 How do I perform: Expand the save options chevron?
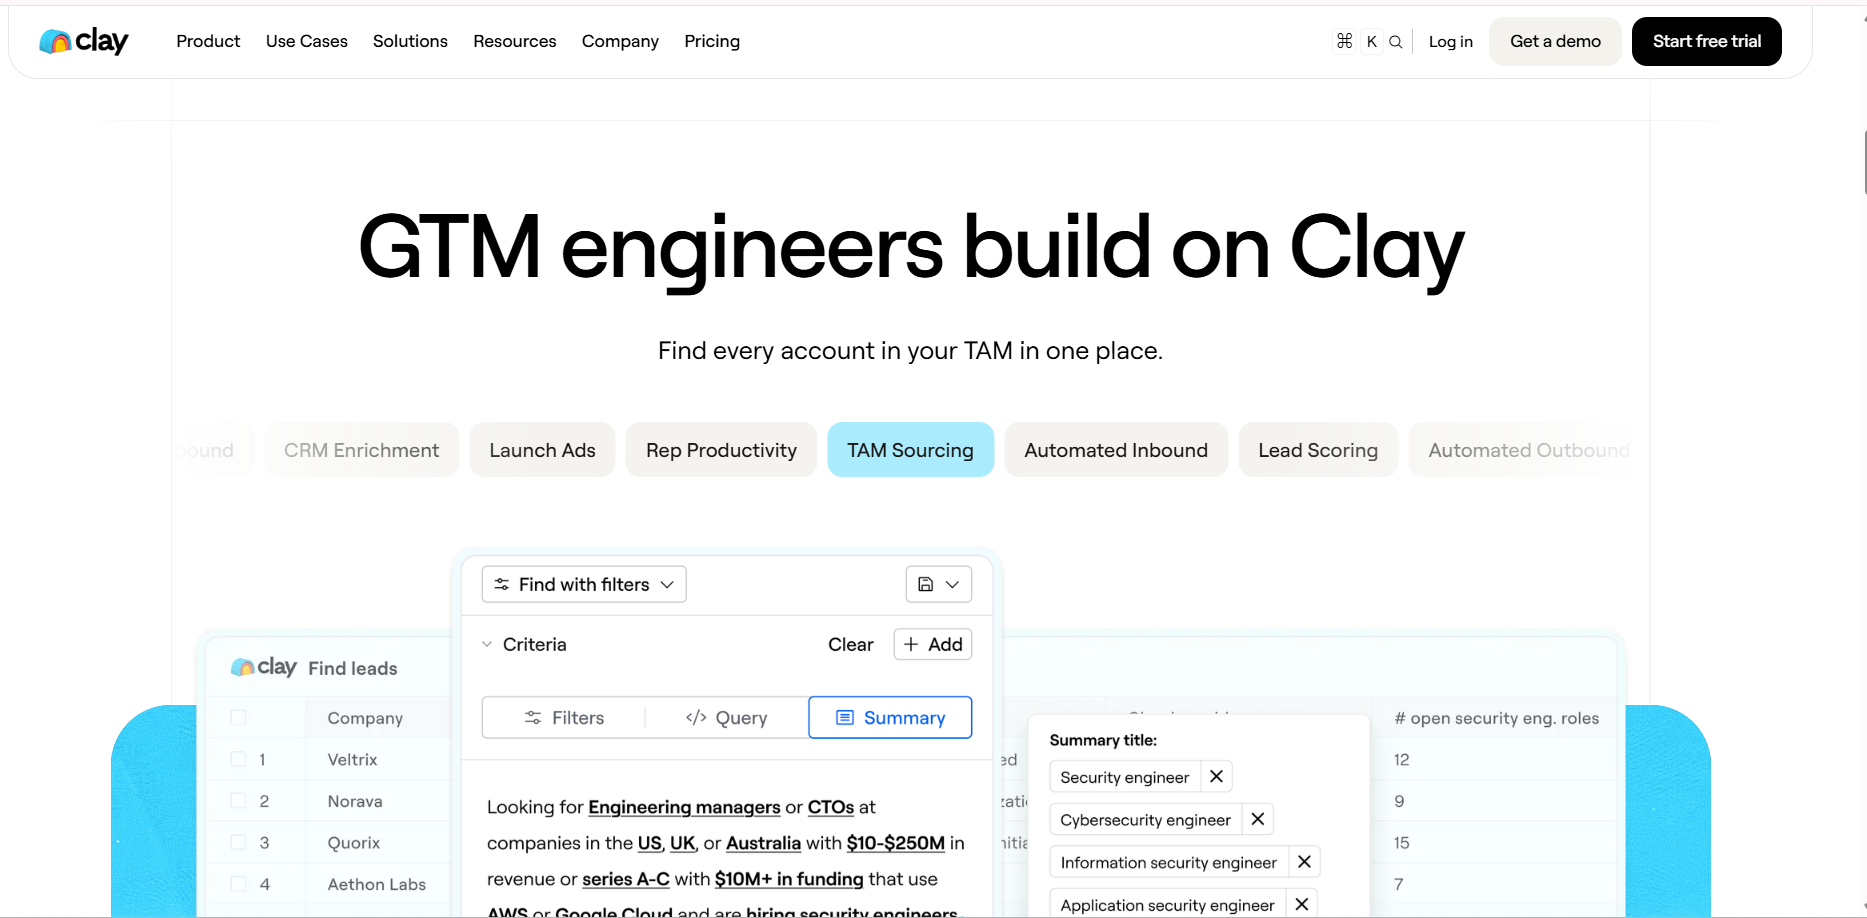pos(953,584)
